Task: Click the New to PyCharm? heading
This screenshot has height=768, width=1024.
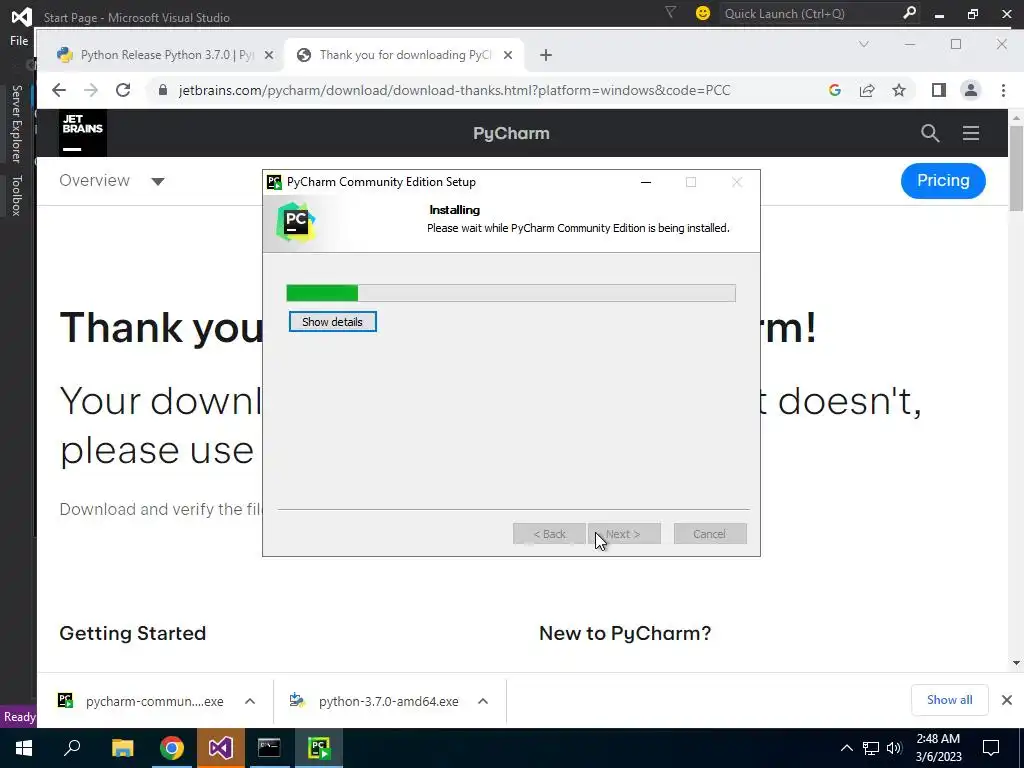Action: coord(625,633)
